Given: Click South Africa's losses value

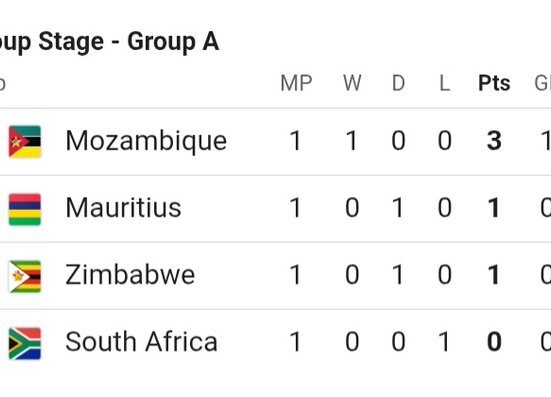Looking at the screenshot, I should (445, 341).
